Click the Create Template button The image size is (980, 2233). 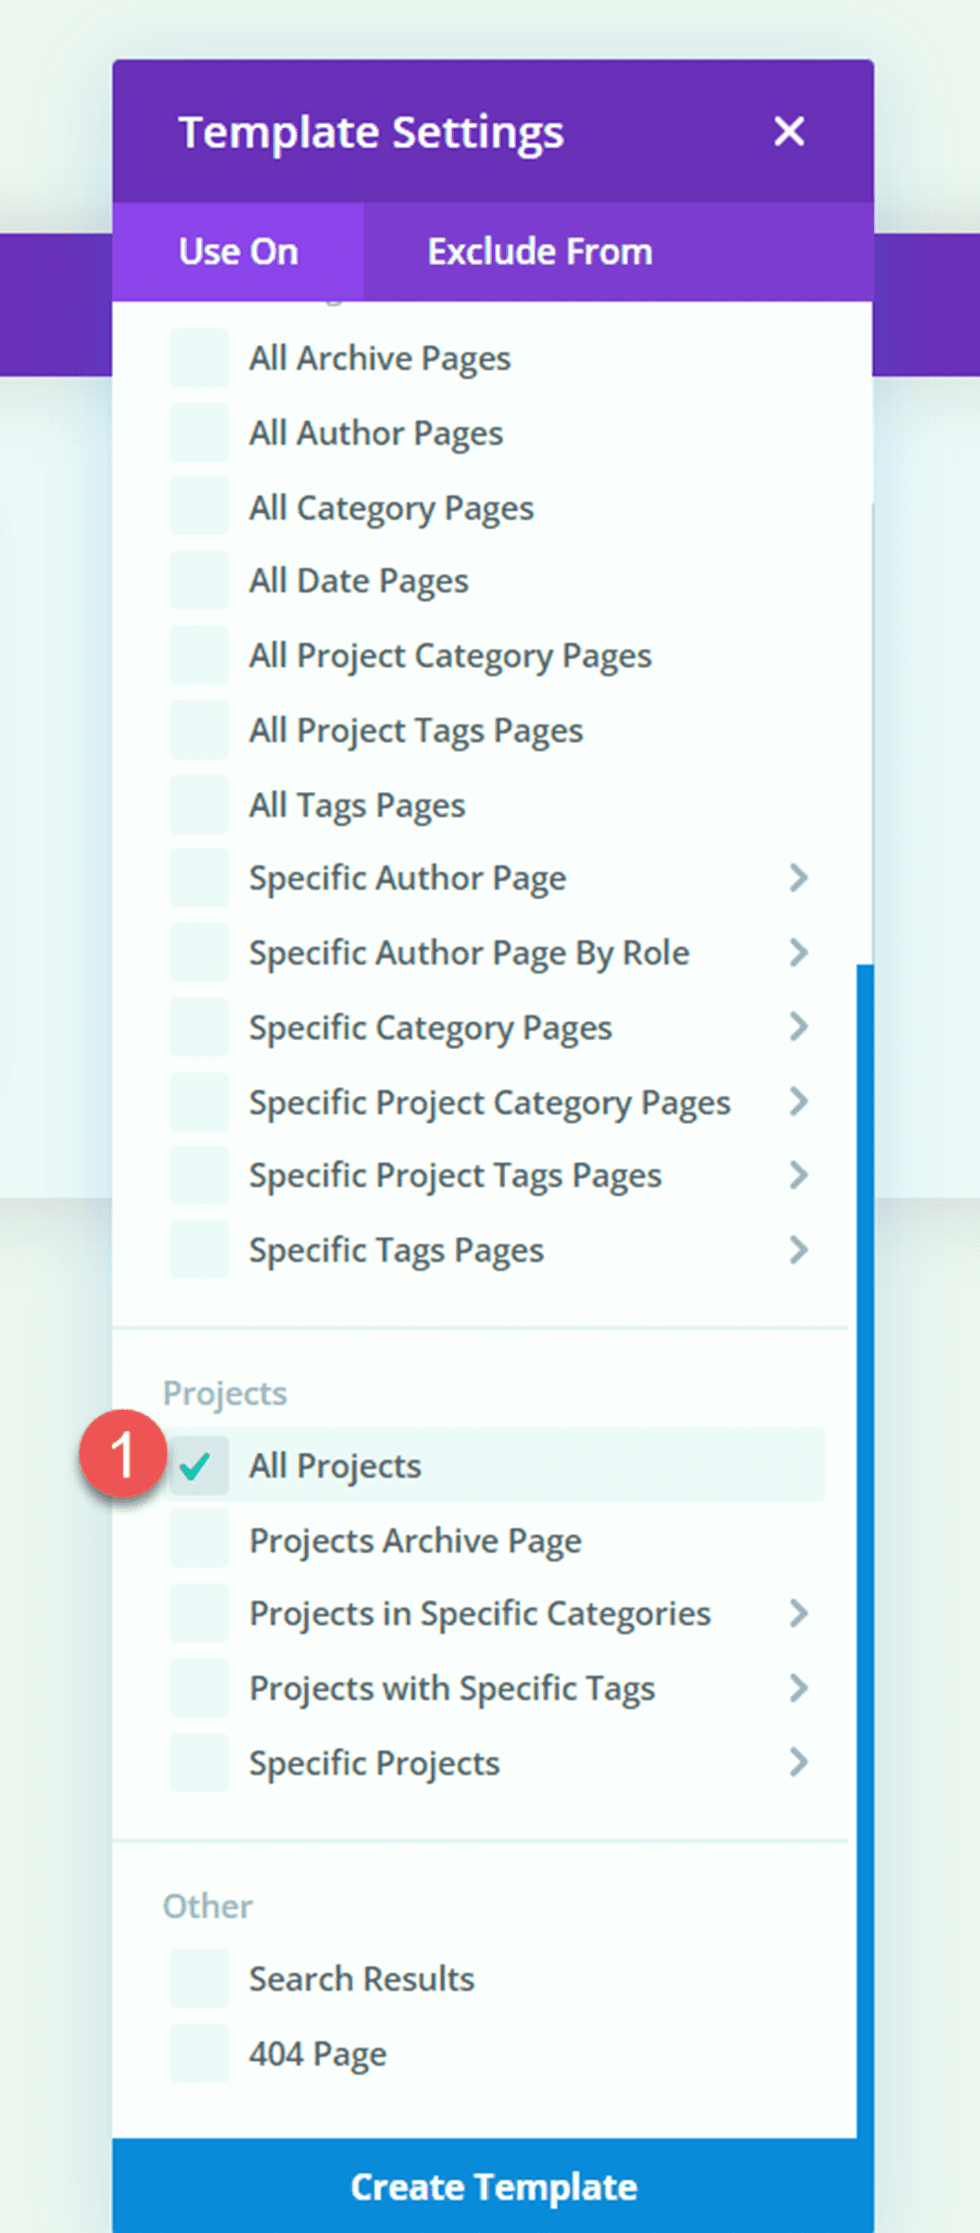(x=493, y=2186)
